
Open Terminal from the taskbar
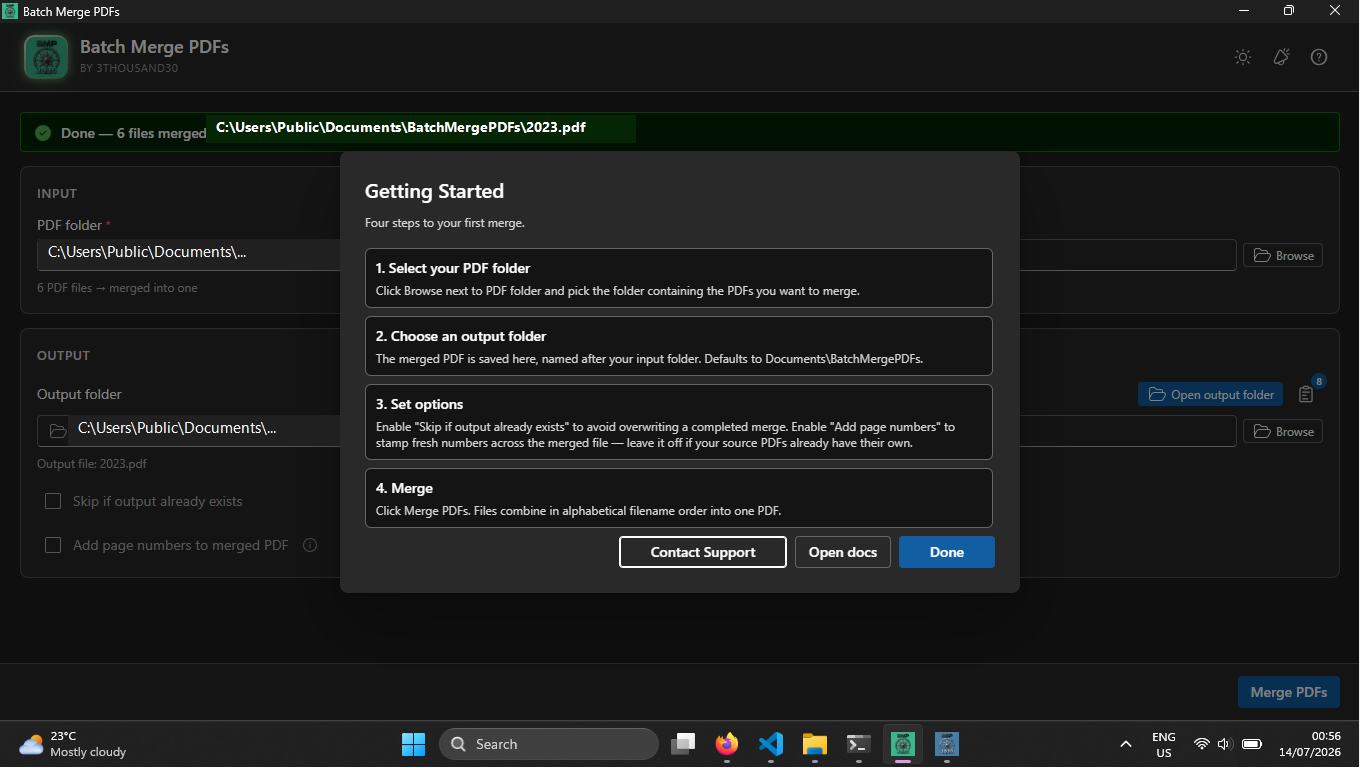[858, 744]
